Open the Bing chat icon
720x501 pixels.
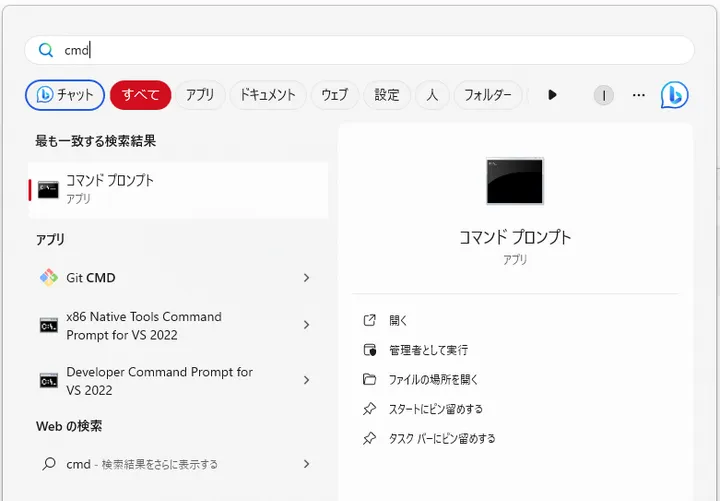pos(675,95)
